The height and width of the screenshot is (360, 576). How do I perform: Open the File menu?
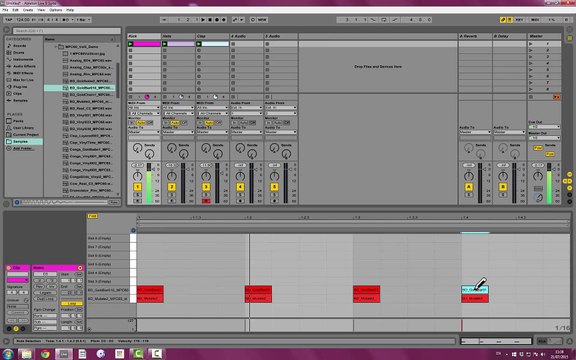6,10
